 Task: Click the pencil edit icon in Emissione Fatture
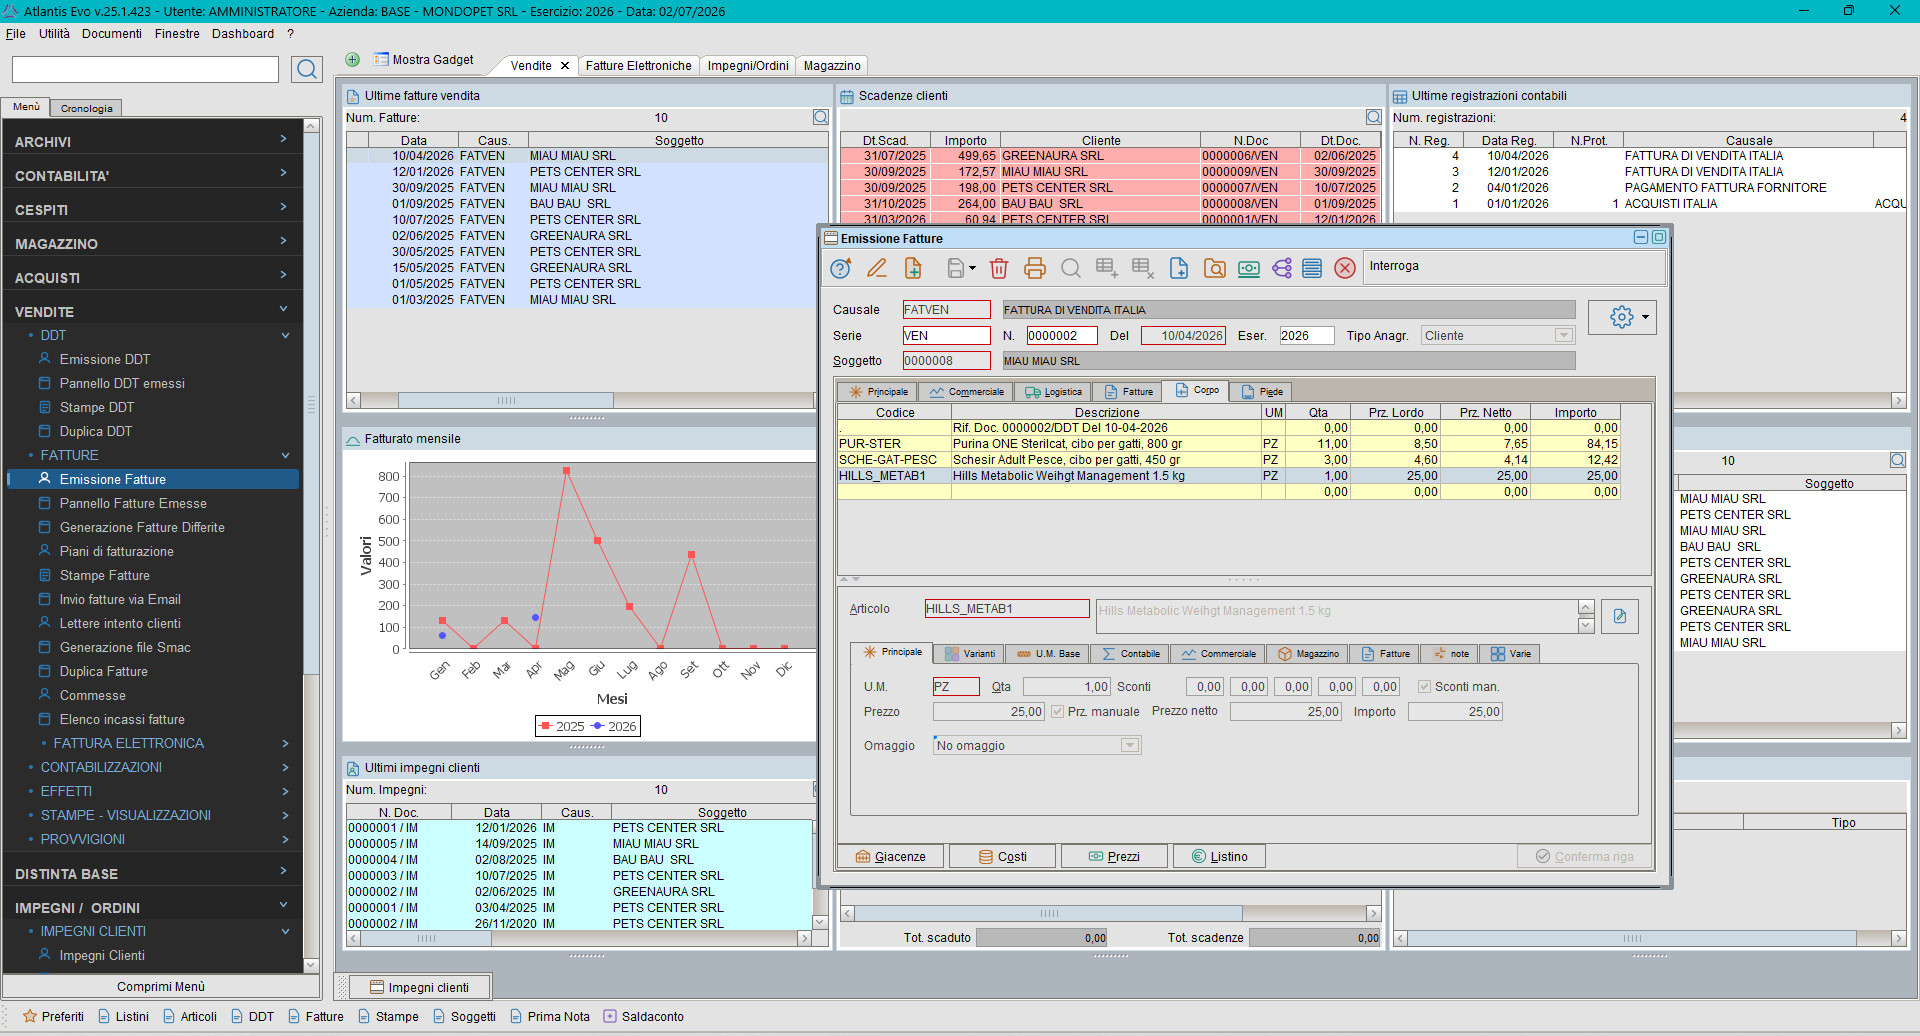point(876,268)
